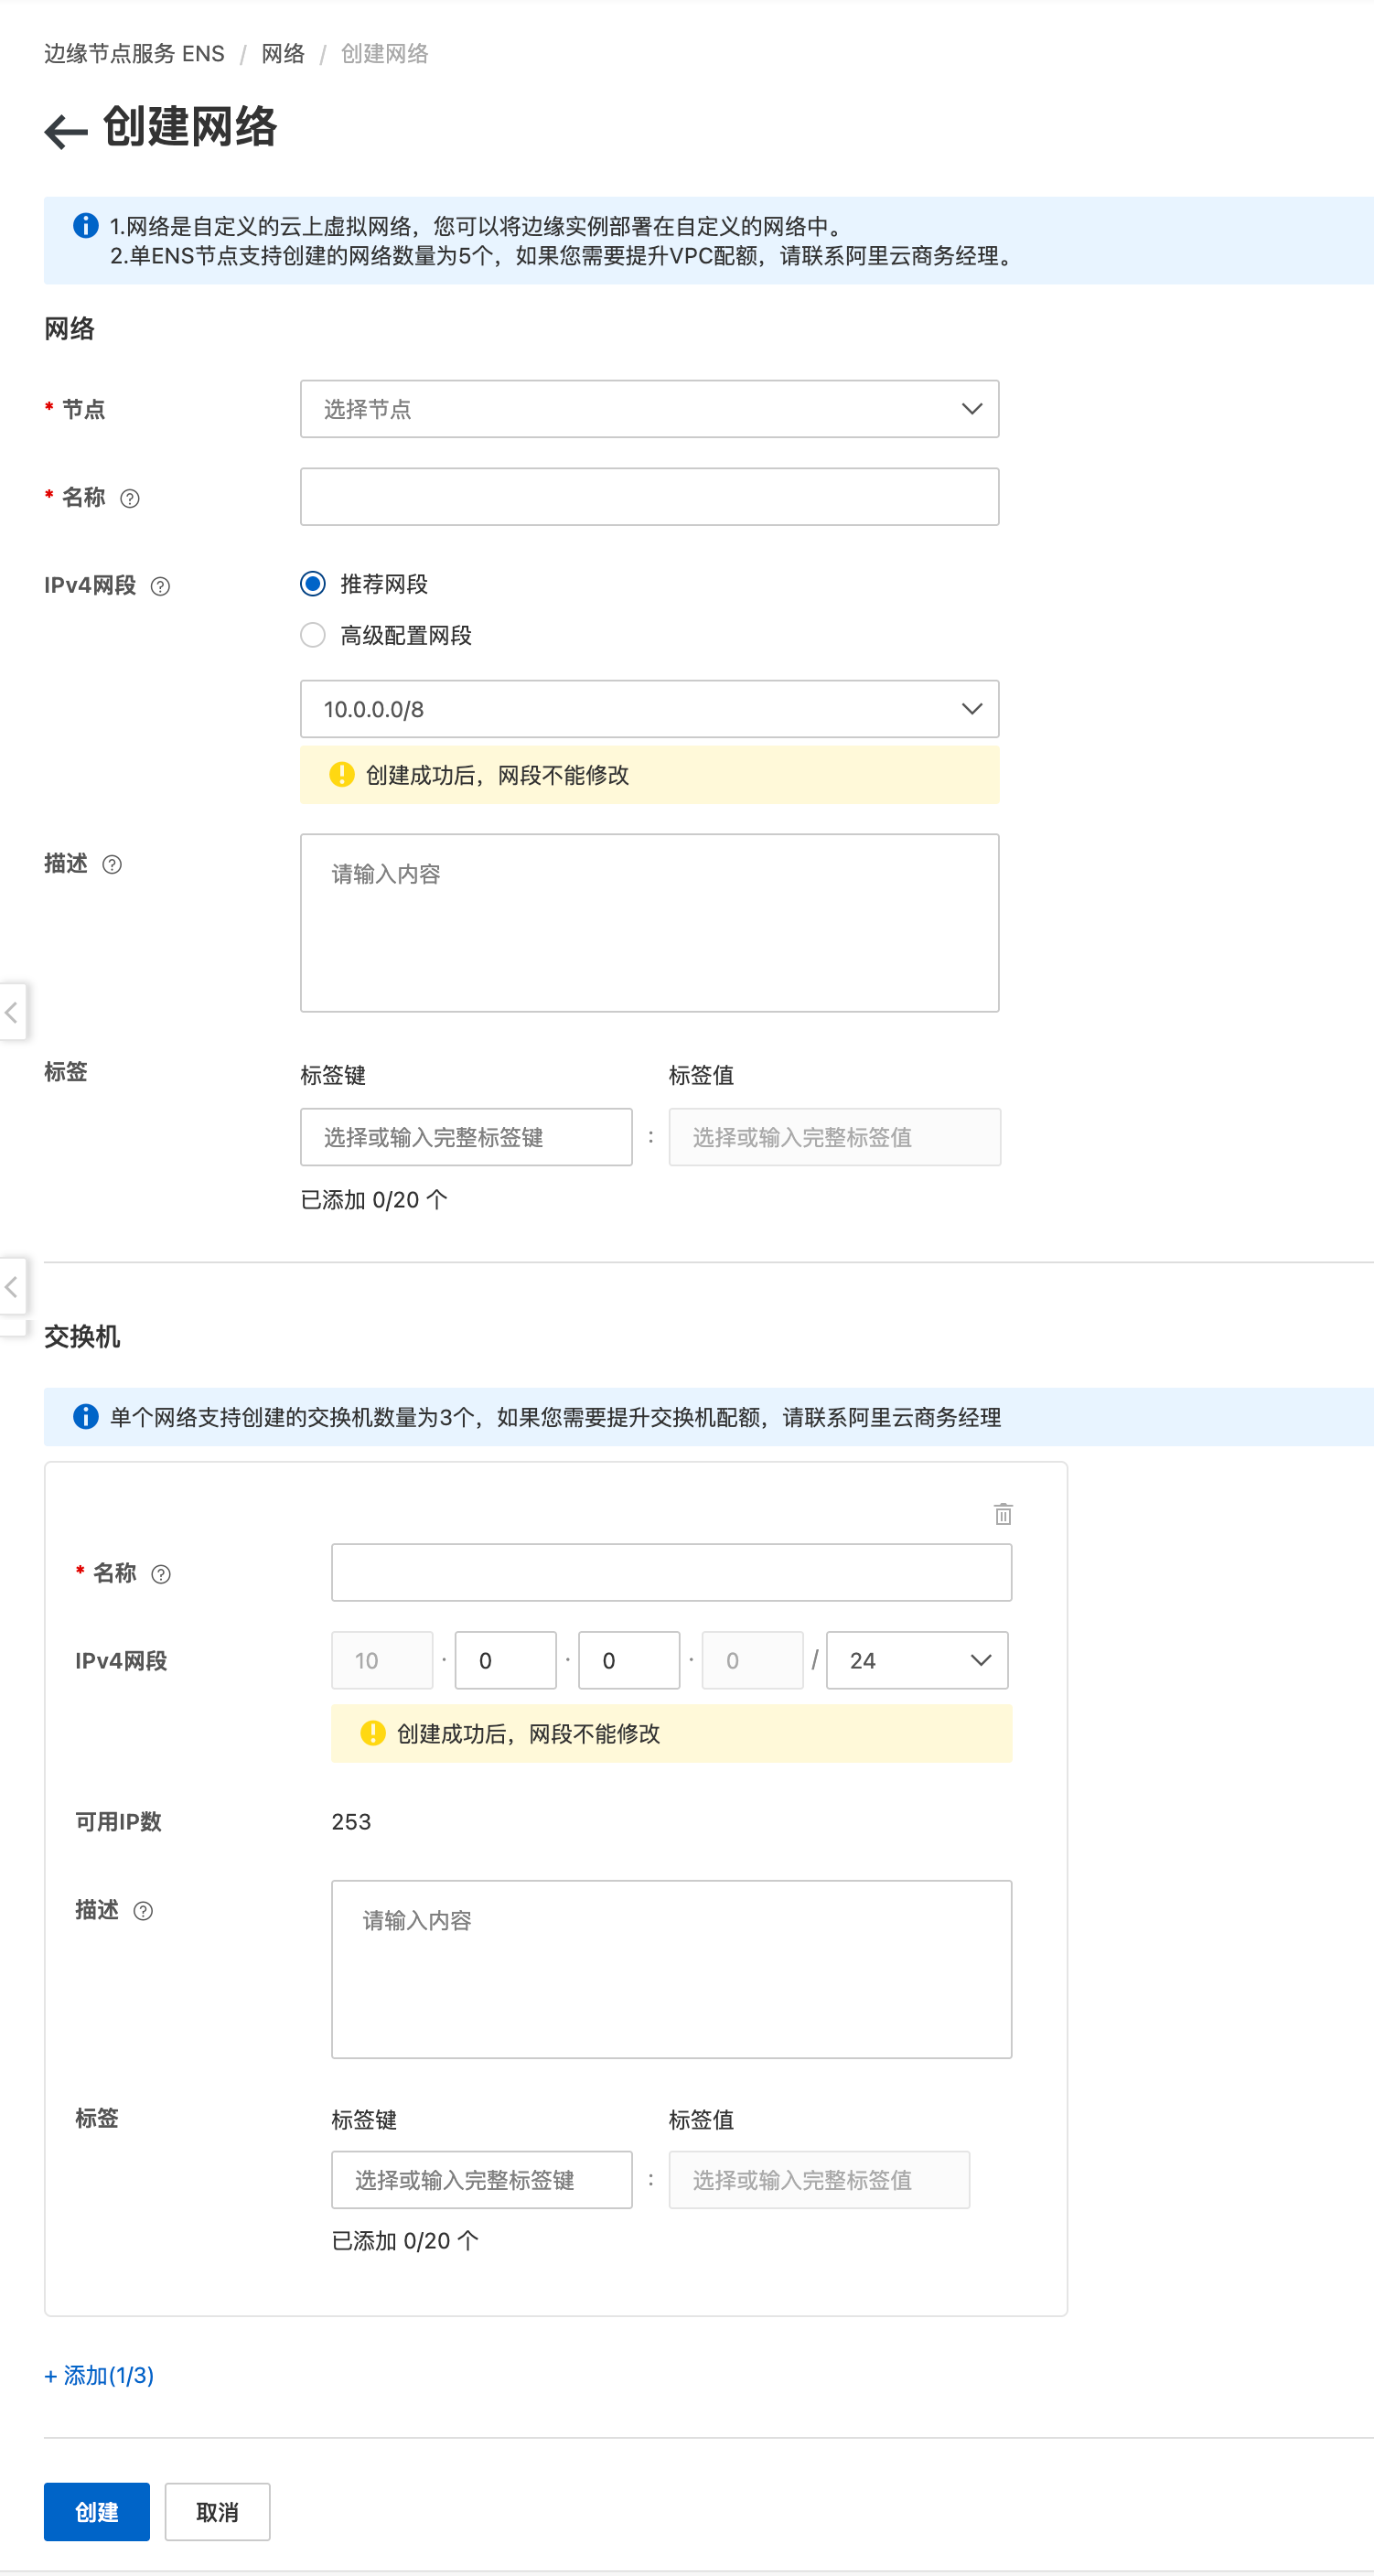This screenshot has height=2576, width=1374.
Task: Click the switch 已添加 0/20 个 counter
Action: click(x=405, y=2240)
